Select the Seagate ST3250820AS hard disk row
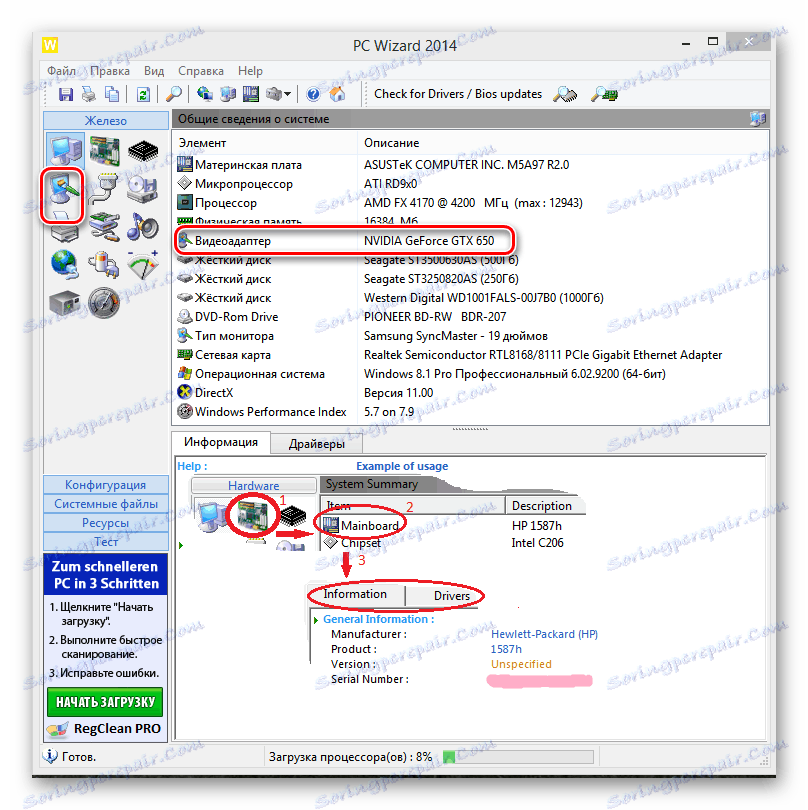This screenshot has height=810, width=808. pyautogui.click(x=470, y=279)
